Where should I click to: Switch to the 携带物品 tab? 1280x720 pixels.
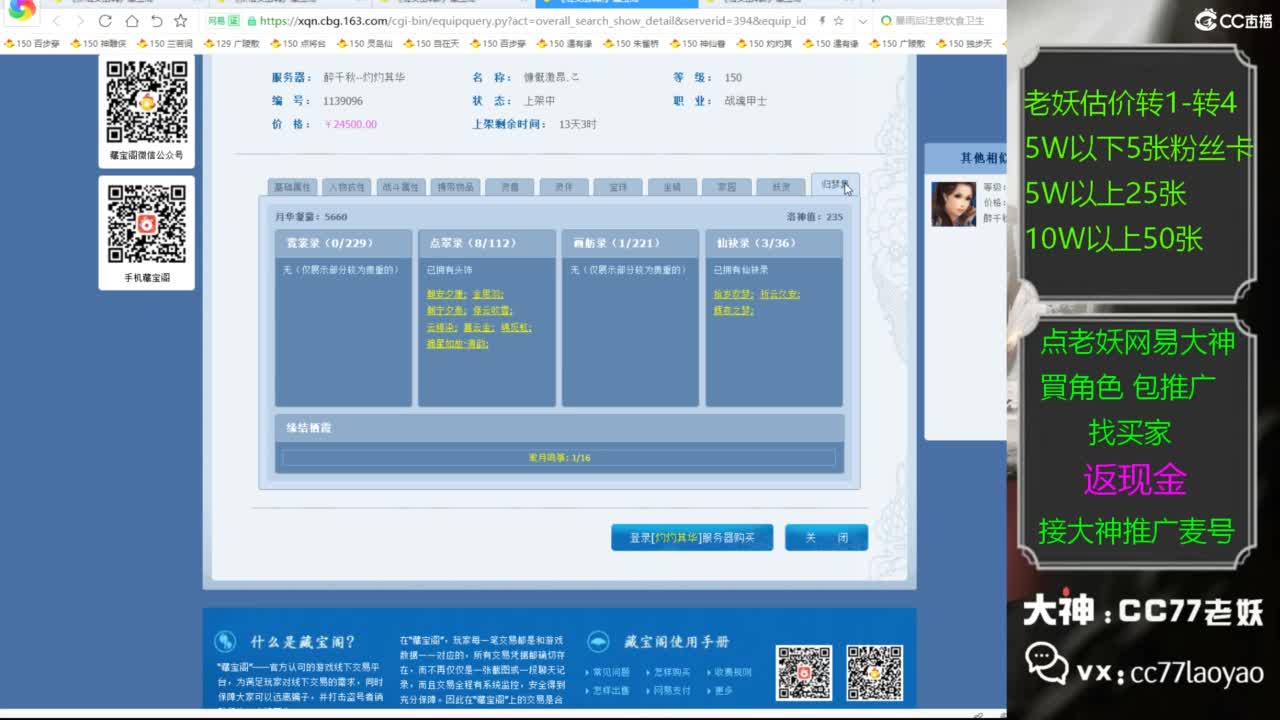pos(455,187)
